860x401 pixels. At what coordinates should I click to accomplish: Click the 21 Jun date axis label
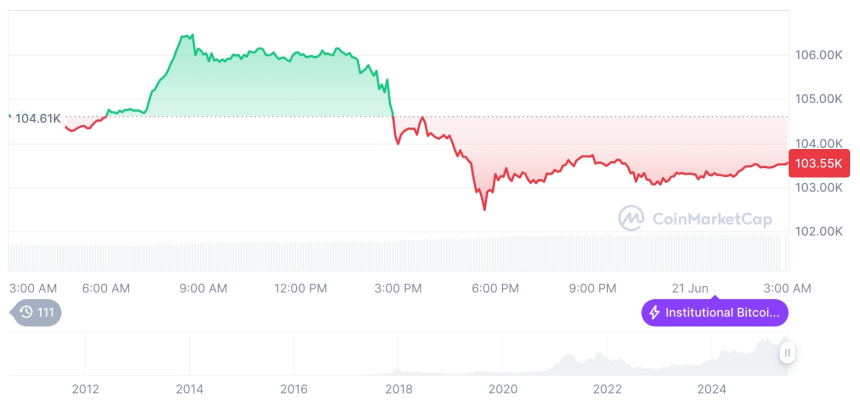[690, 289]
